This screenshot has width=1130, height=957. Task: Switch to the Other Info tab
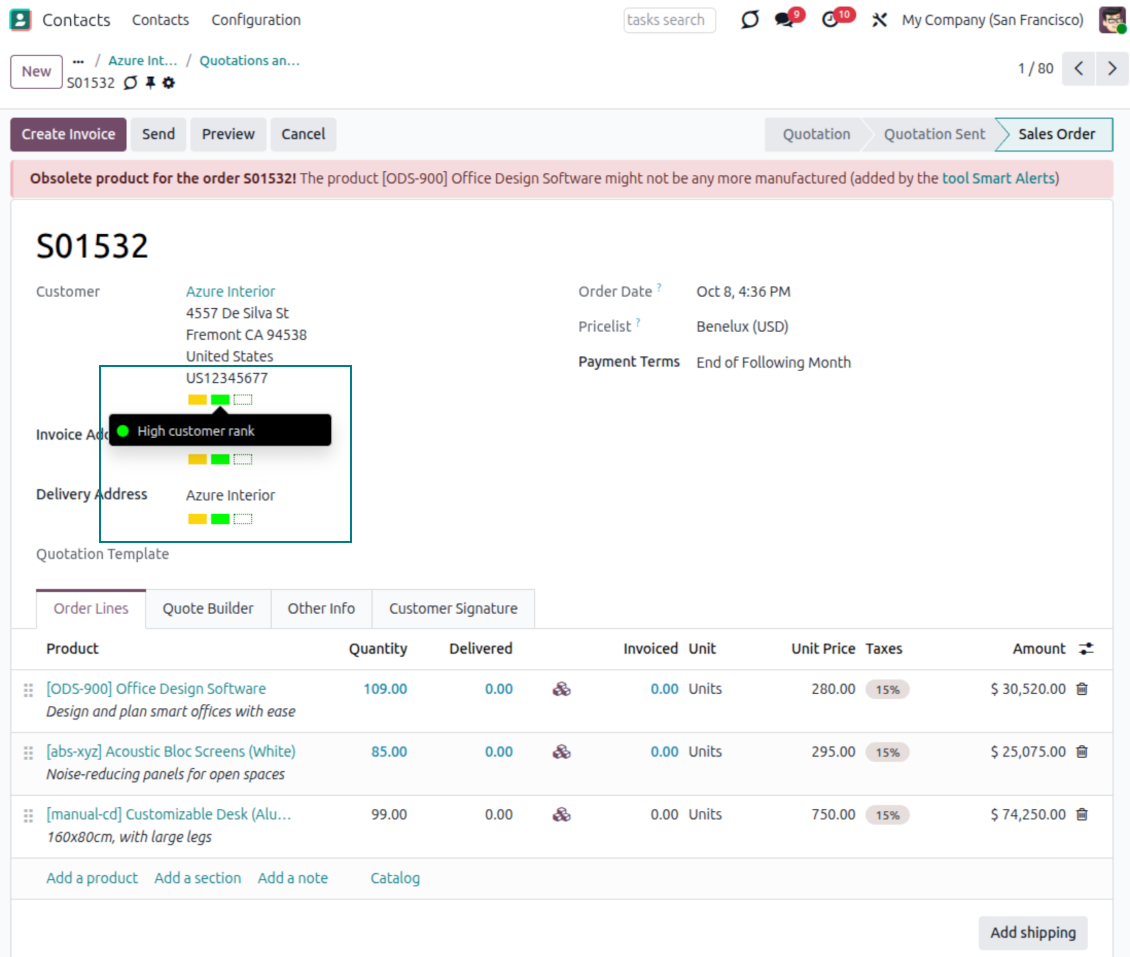pos(321,608)
